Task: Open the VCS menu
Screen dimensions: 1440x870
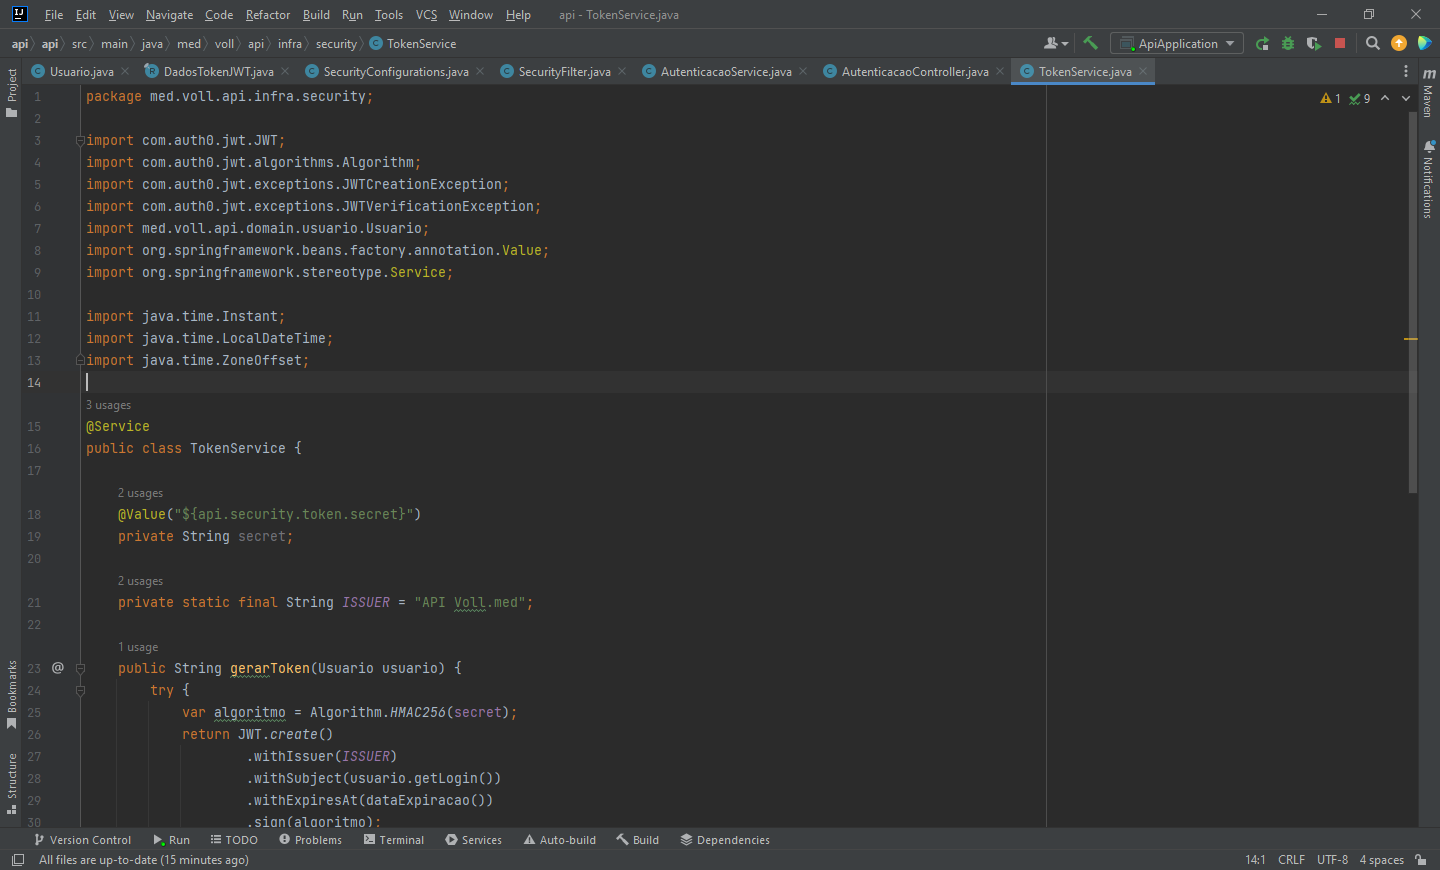Action: click(x=427, y=15)
